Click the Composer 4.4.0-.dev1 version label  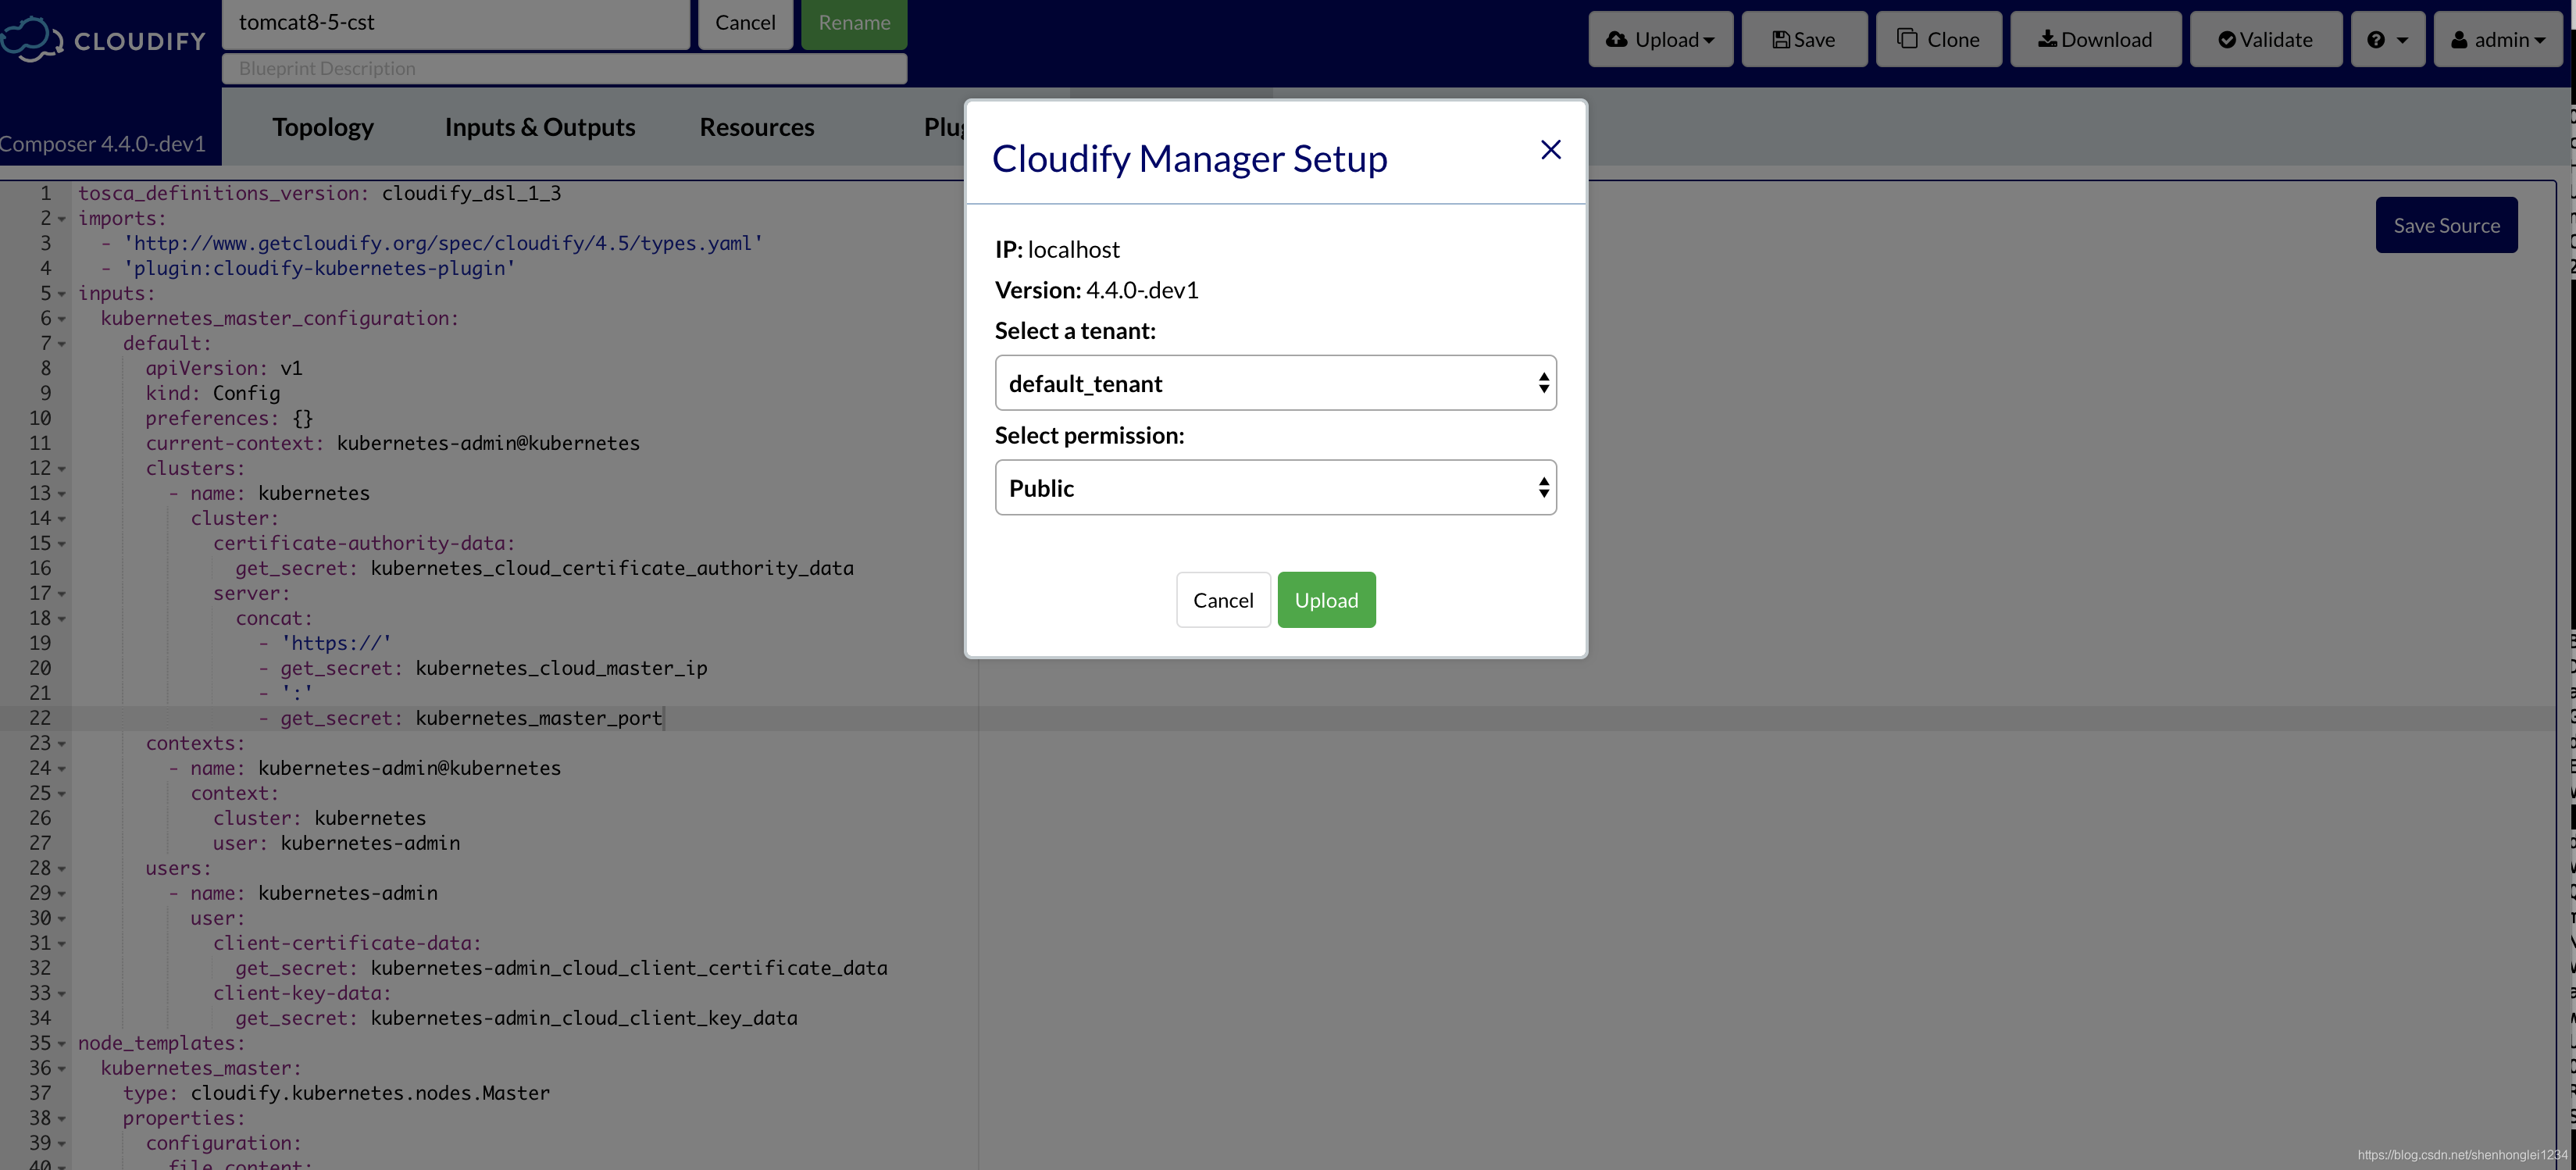coord(103,144)
